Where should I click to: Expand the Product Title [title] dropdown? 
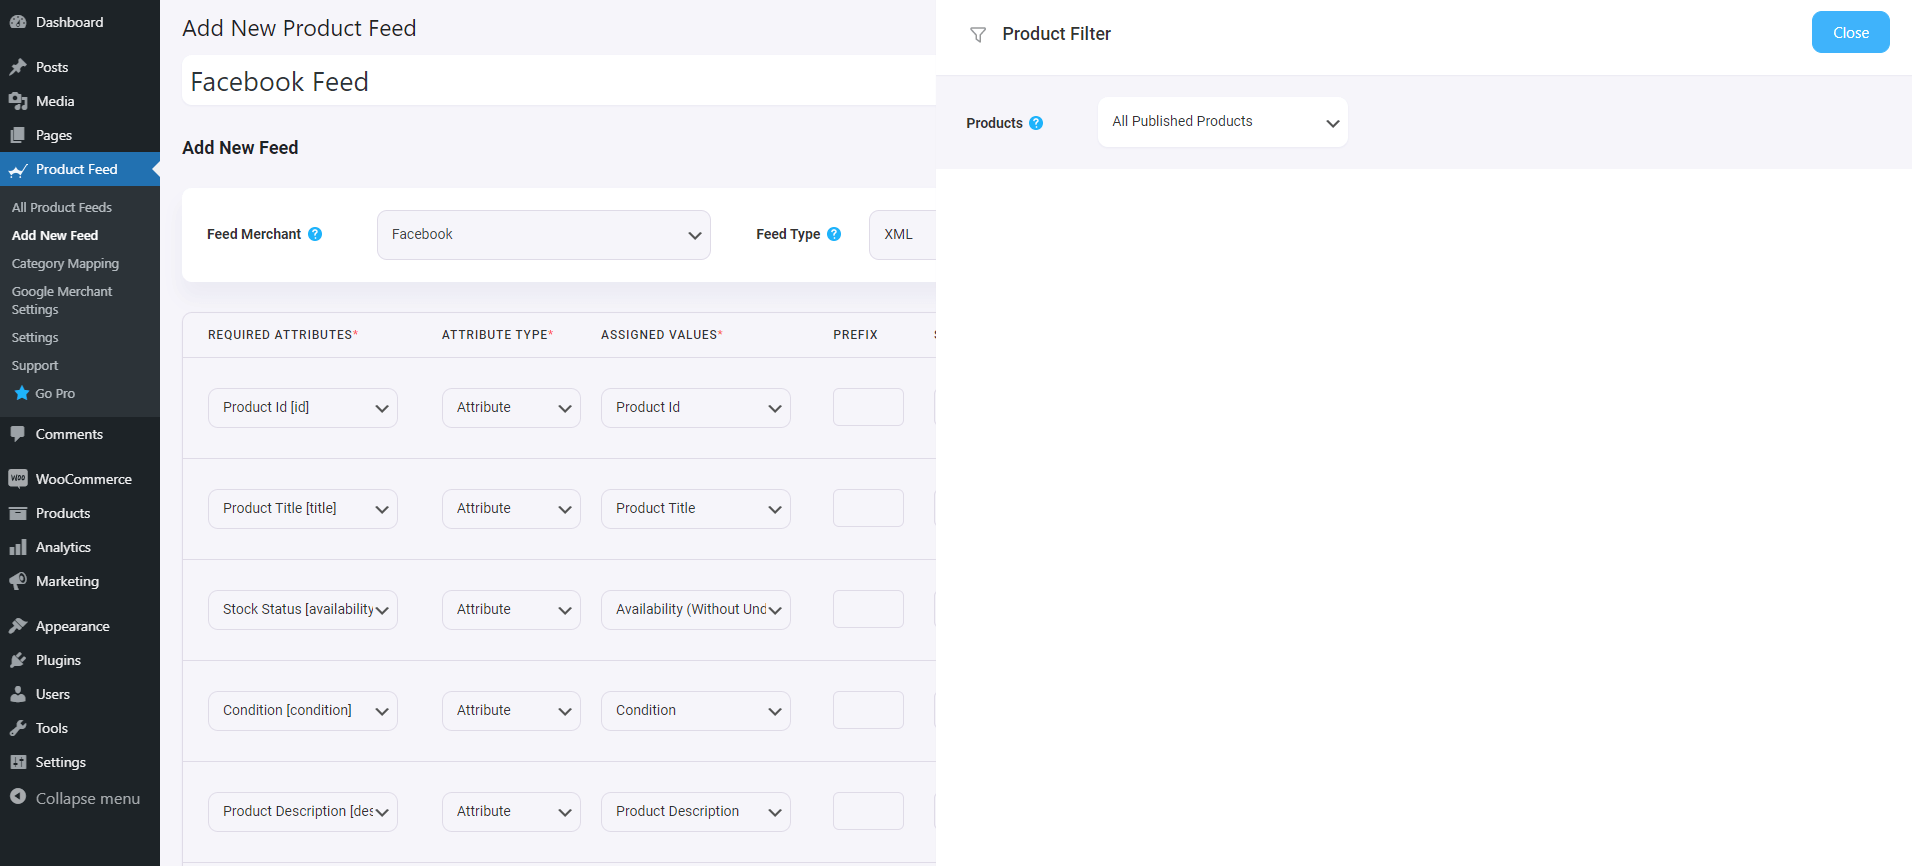(303, 509)
